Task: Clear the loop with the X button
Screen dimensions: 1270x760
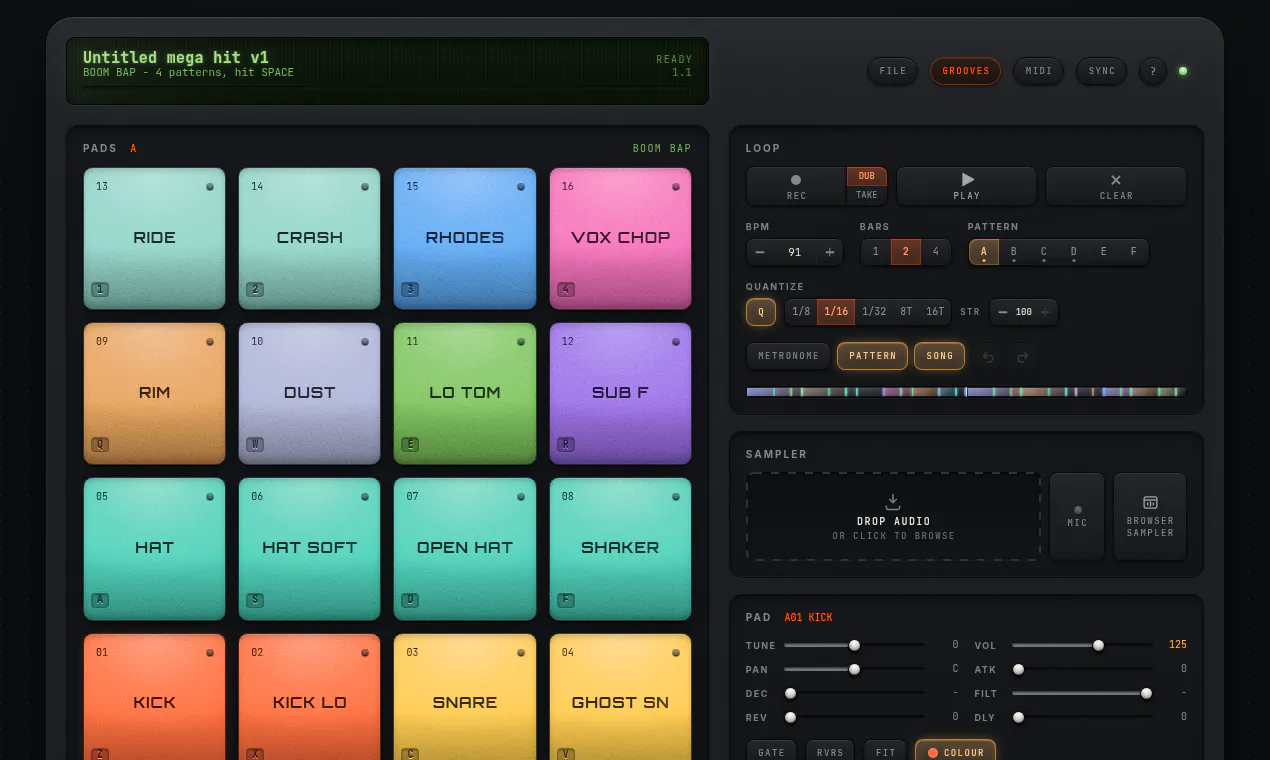Action: pos(1116,186)
